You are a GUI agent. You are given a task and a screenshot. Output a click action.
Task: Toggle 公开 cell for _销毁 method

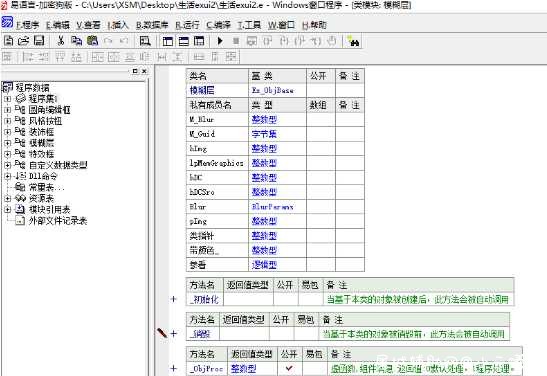pyautogui.click(x=281, y=333)
